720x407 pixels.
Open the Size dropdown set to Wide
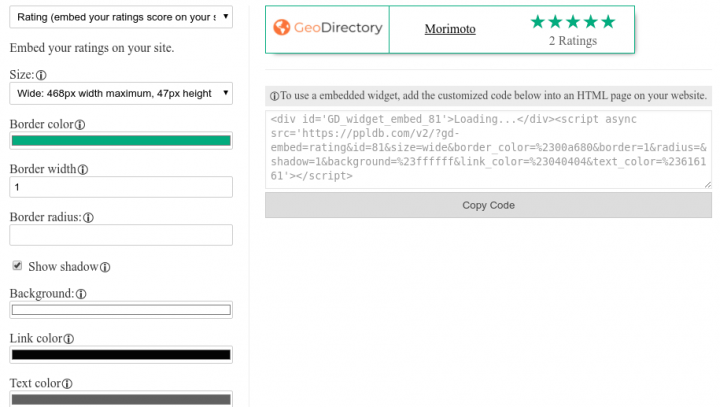tap(121, 93)
